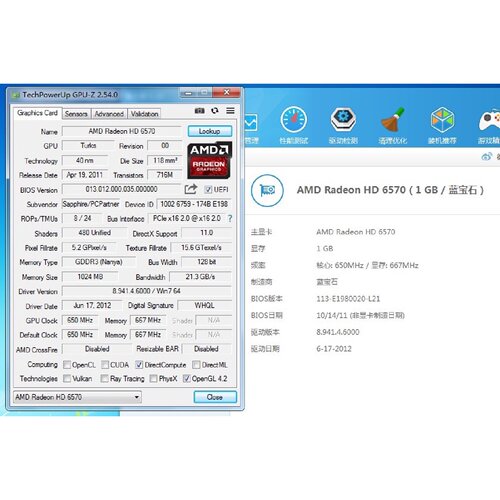Viewport: 500px width, 500px height.
Task: Open the cube-shaped build recommendation icon
Action: 442,119
